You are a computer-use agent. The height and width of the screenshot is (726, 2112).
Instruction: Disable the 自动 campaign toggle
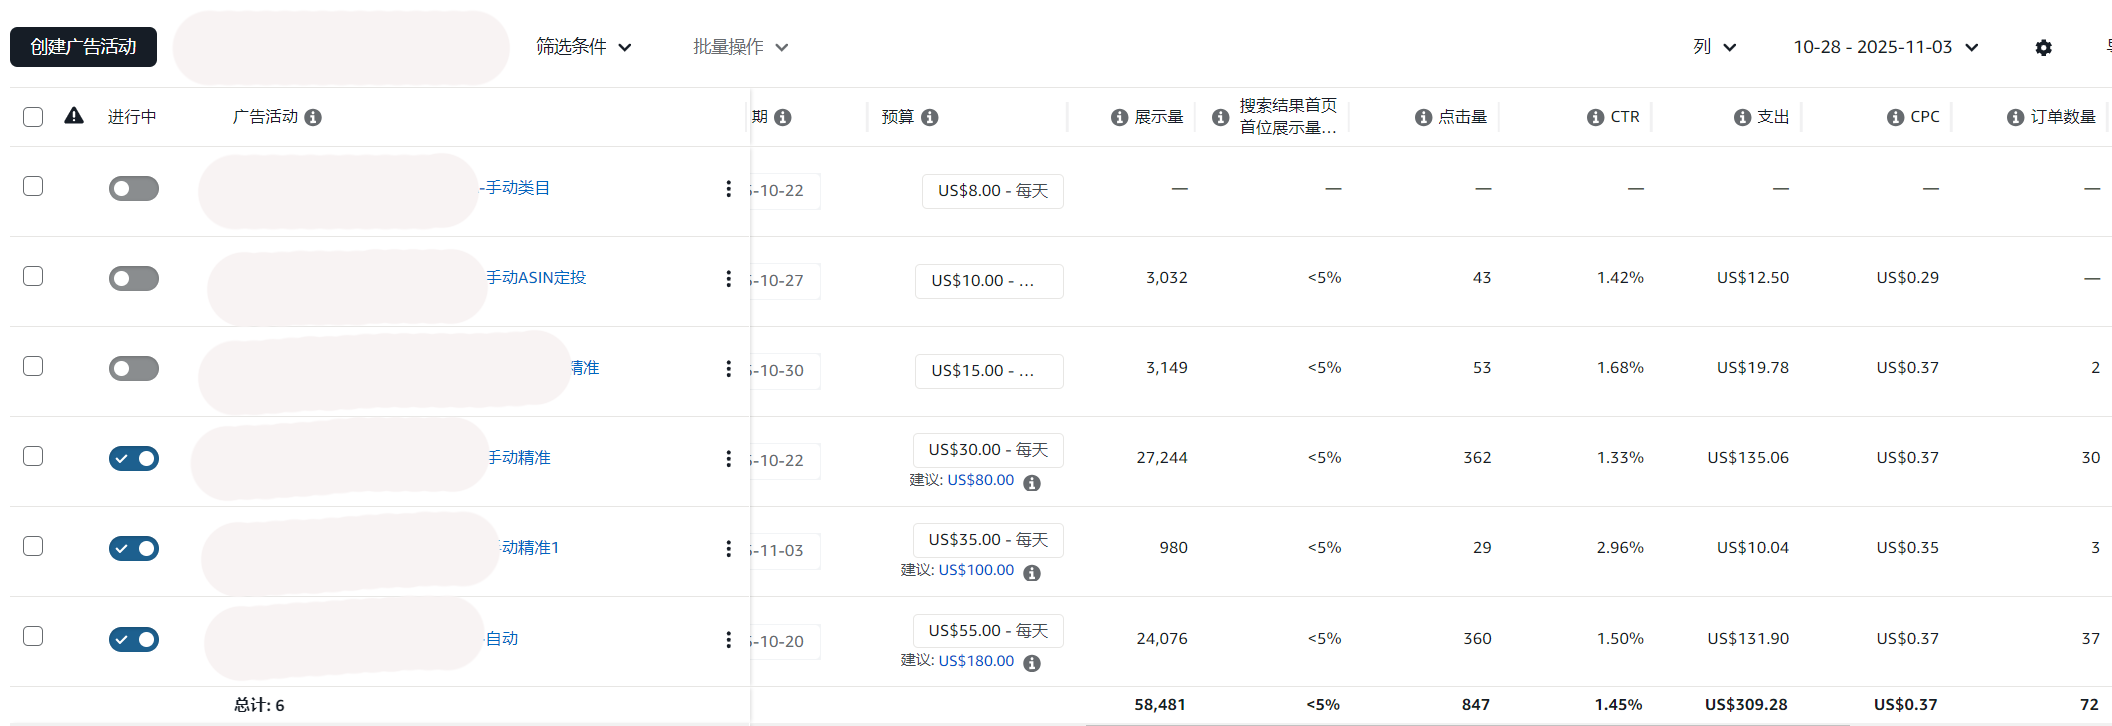click(x=134, y=639)
